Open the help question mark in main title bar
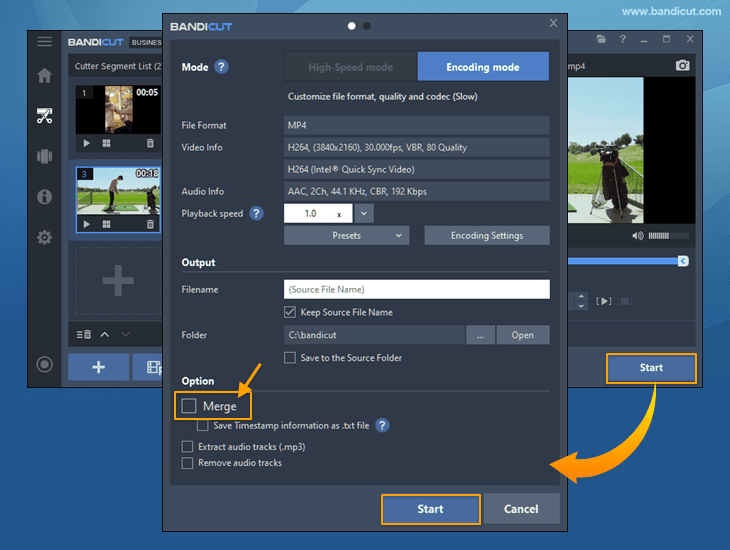The image size is (730, 550). tap(622, 39)
